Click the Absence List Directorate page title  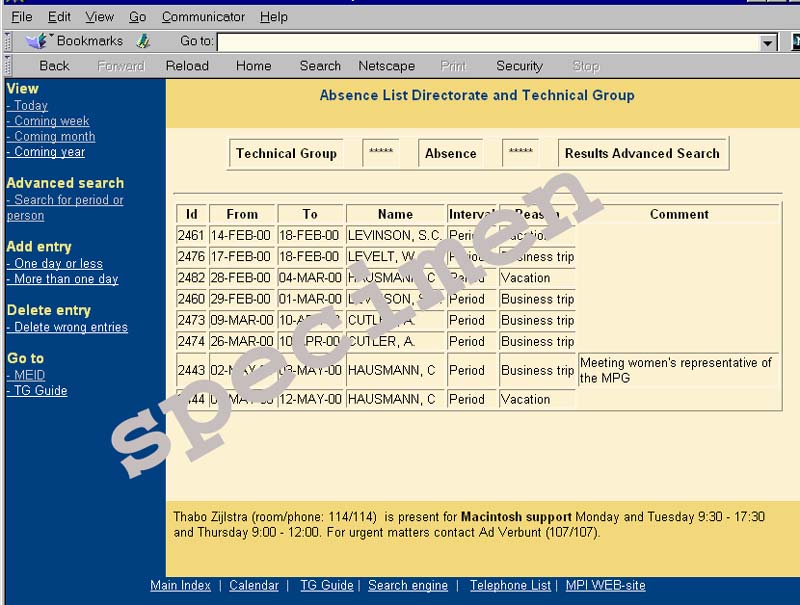point(477,95)
